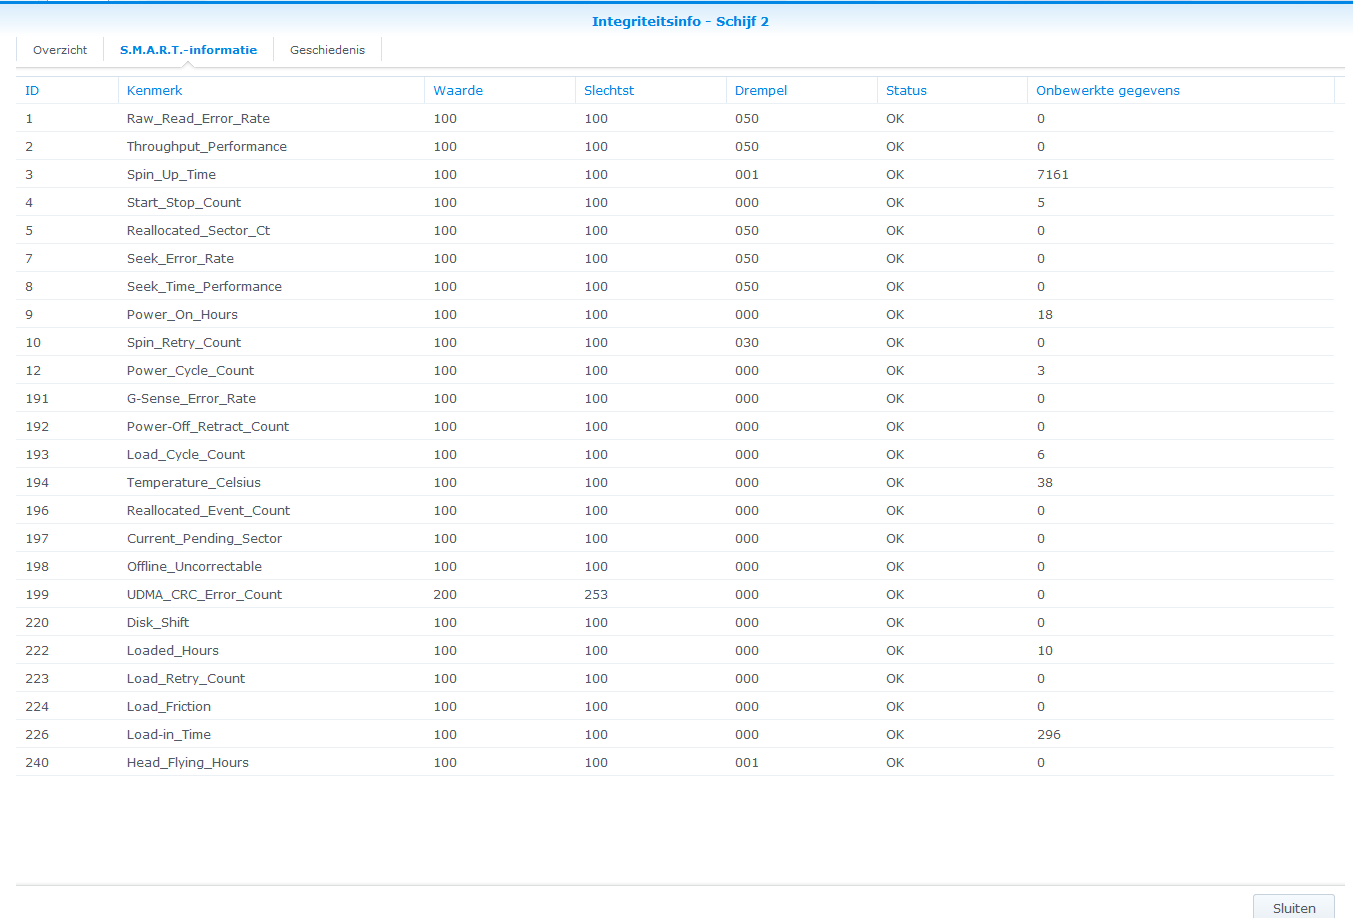Sort by the Kenmerk column header
The width and height of the screenshot is (1353, 918).
[x=154, y=91]
